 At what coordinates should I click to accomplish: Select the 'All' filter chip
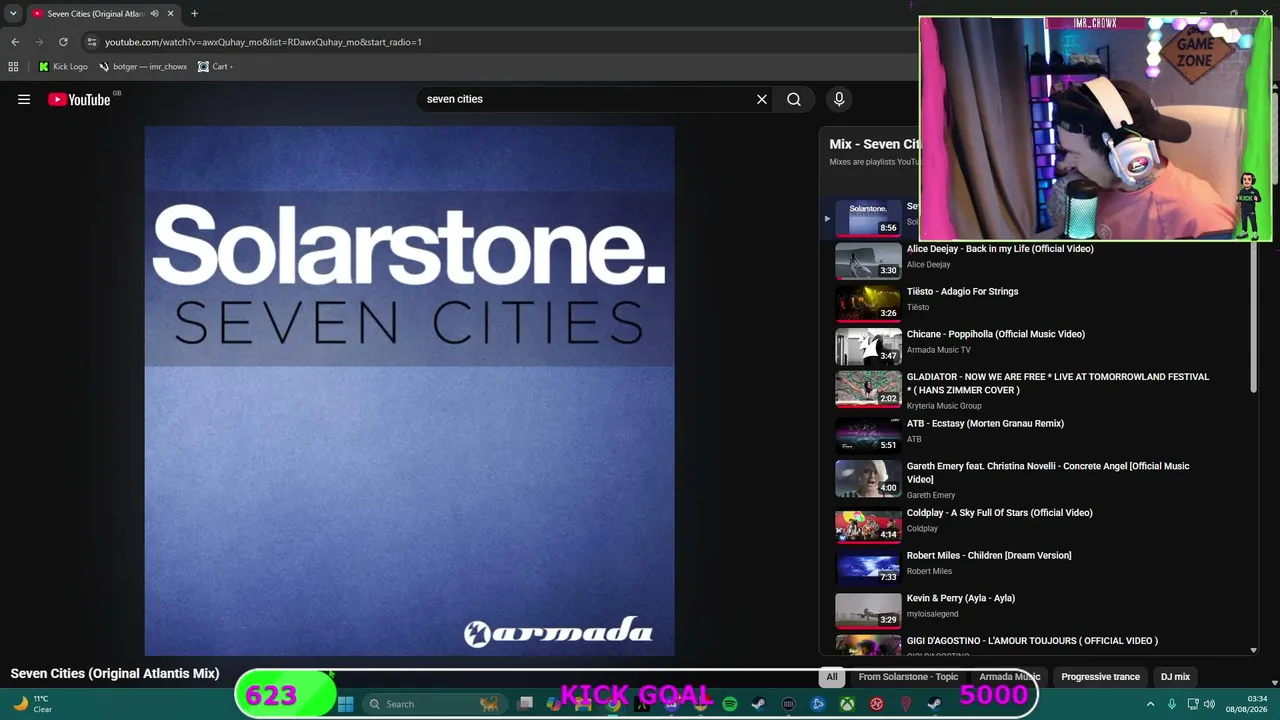coord(832,677)
